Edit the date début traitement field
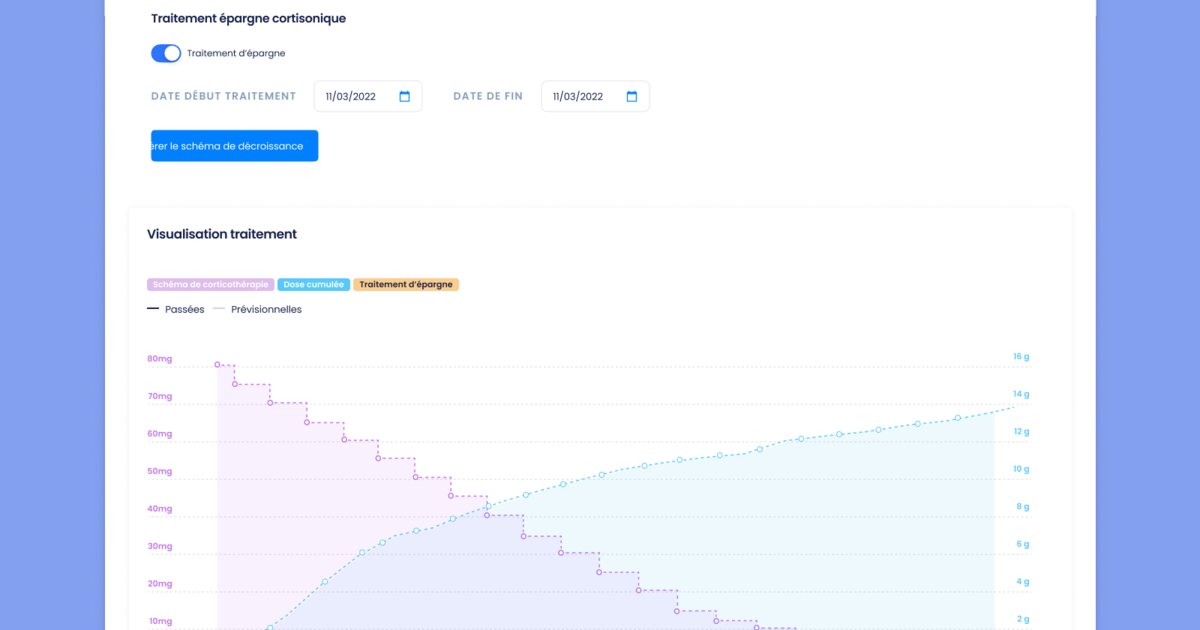1200x630 pixels. pyautogui.click(x=368, y=96)
